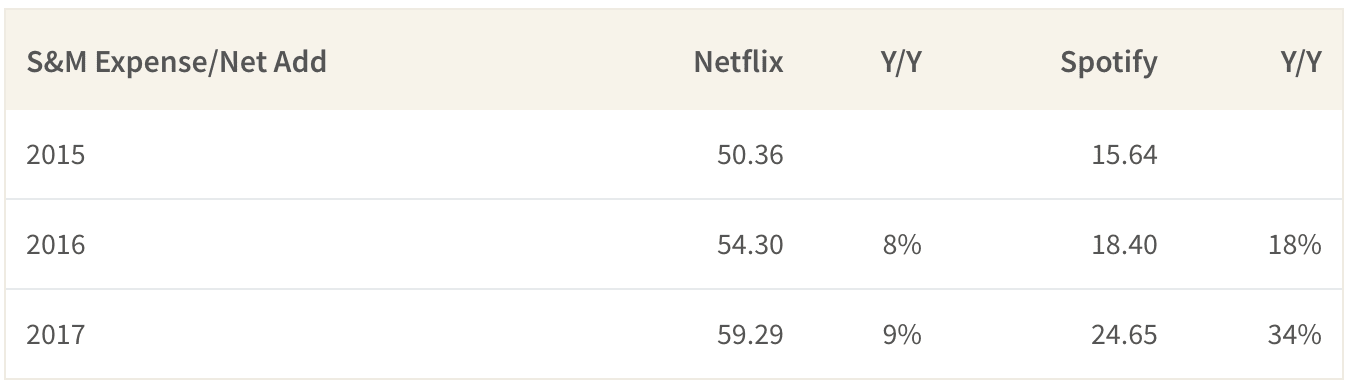Image resolution: width=1350 pixels, height=386 pixels.
Task: Select the 2015 row label
Action: pyautogui.click(x=56, y=155)
